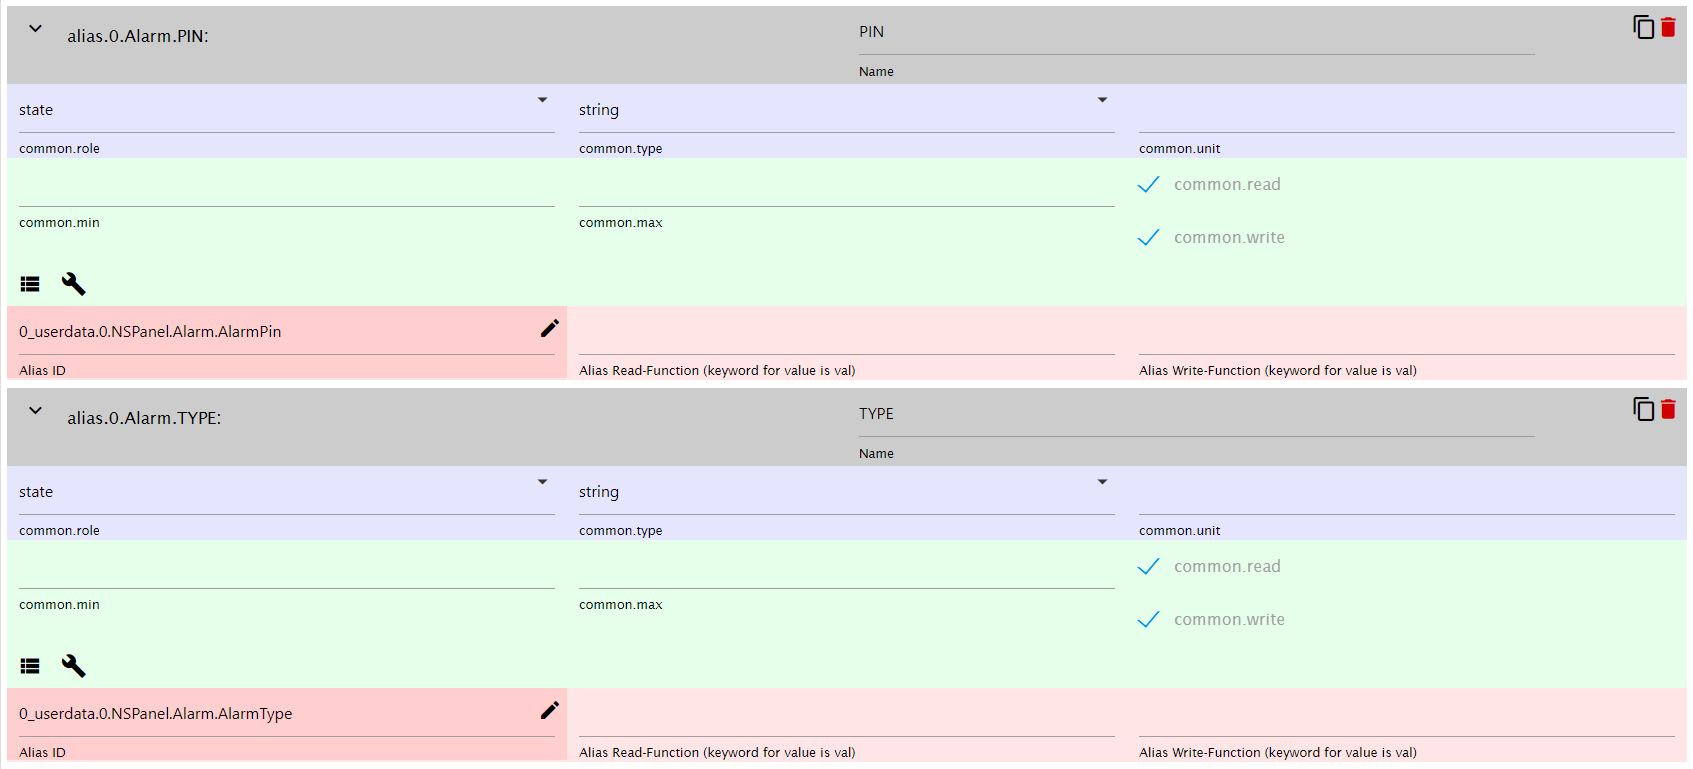Image resolution: width=1693 pixels, height=769 pixels.
Task: Edit the AlarmPin alias ID with pencil
Action: pyautogui.click(x=549, y=328)
